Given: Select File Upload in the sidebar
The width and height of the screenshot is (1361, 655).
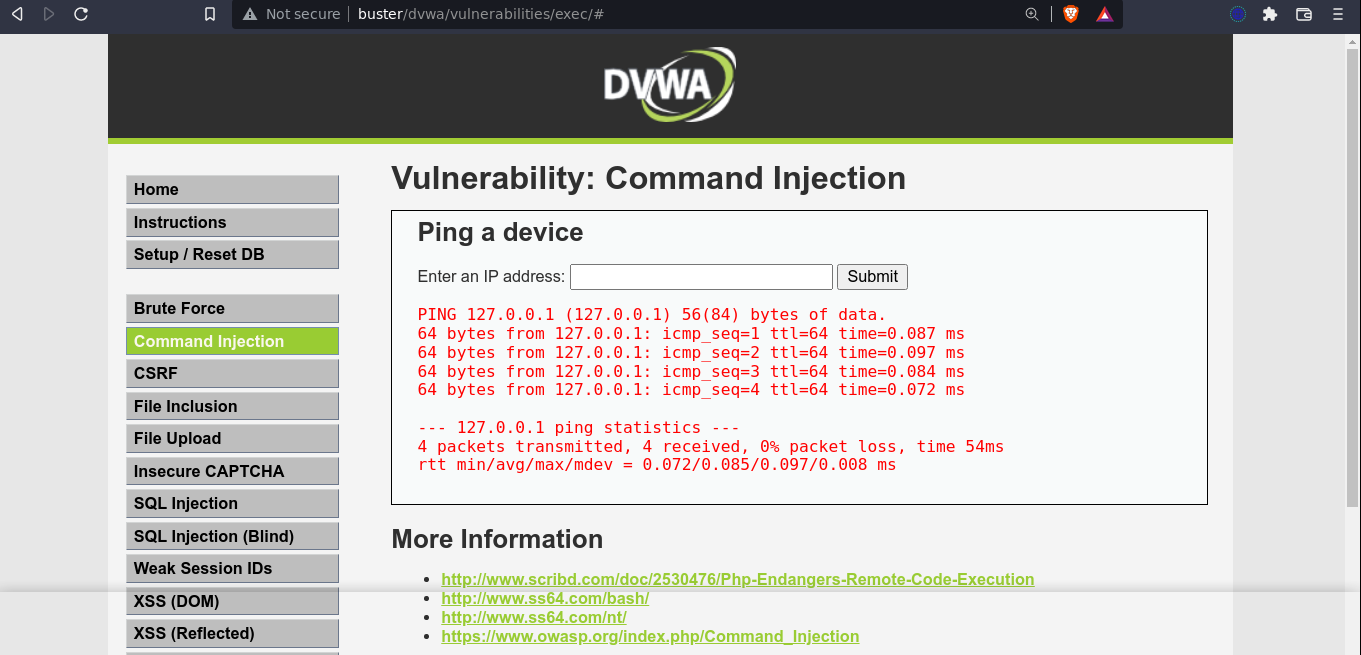Looking at the screenshot, I should (232, 438).
